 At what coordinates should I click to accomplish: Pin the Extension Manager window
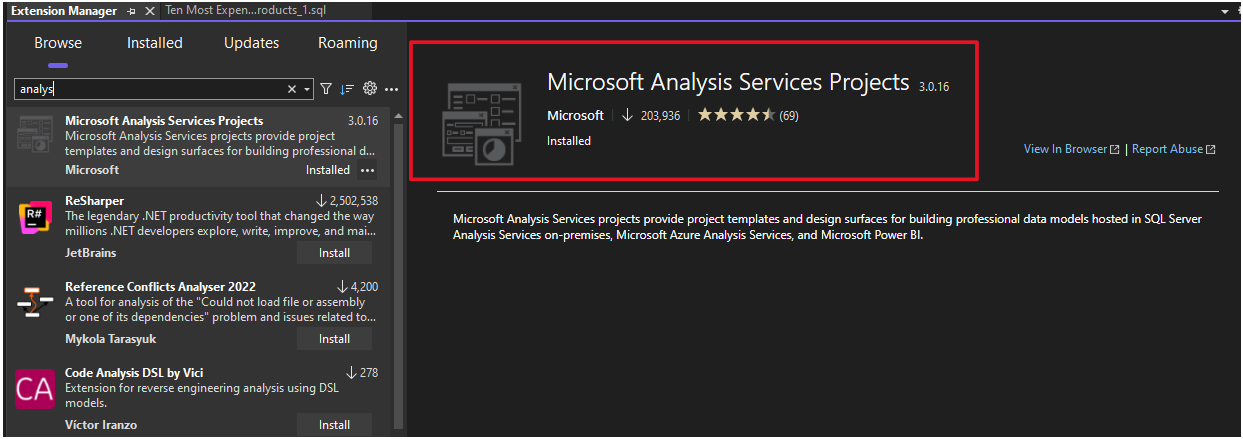click(x=132, y=11)
